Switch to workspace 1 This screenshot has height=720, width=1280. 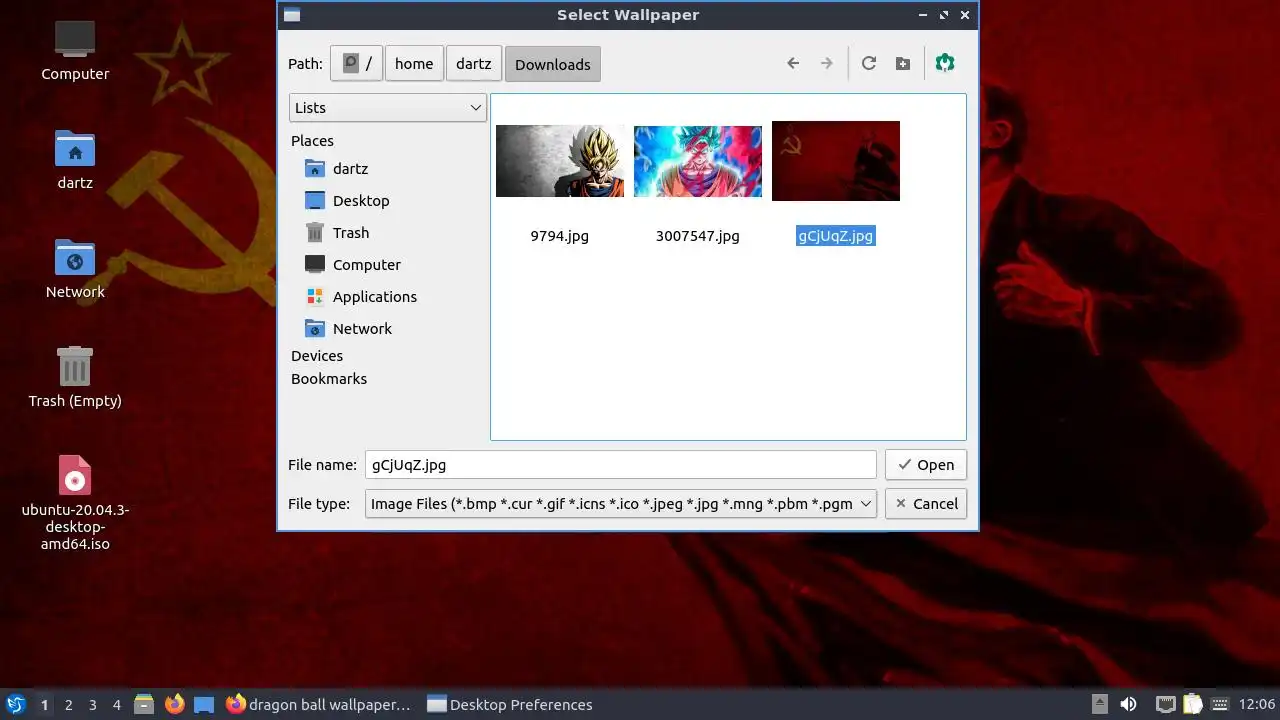pyautogui.click(x=44, y=705)
